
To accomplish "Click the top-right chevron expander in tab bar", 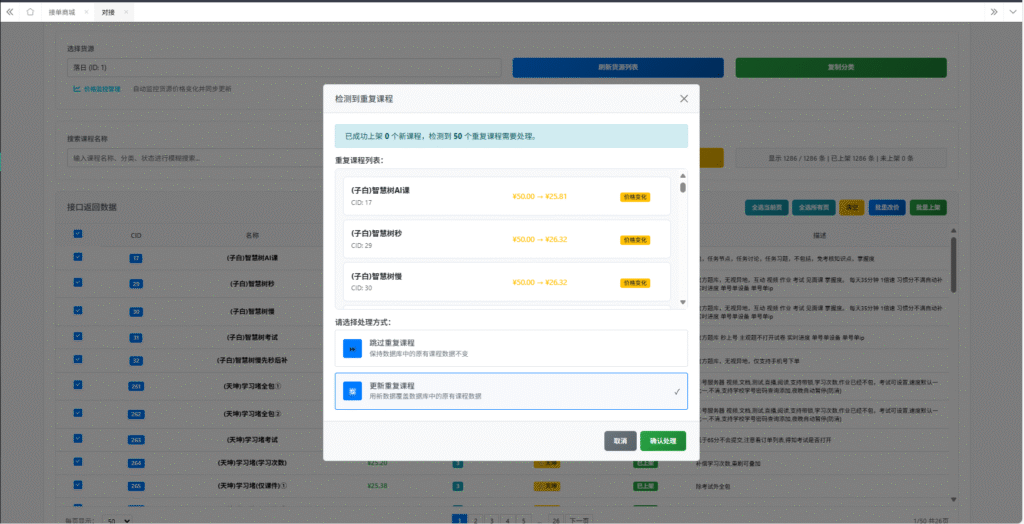I will (1012, 11).
